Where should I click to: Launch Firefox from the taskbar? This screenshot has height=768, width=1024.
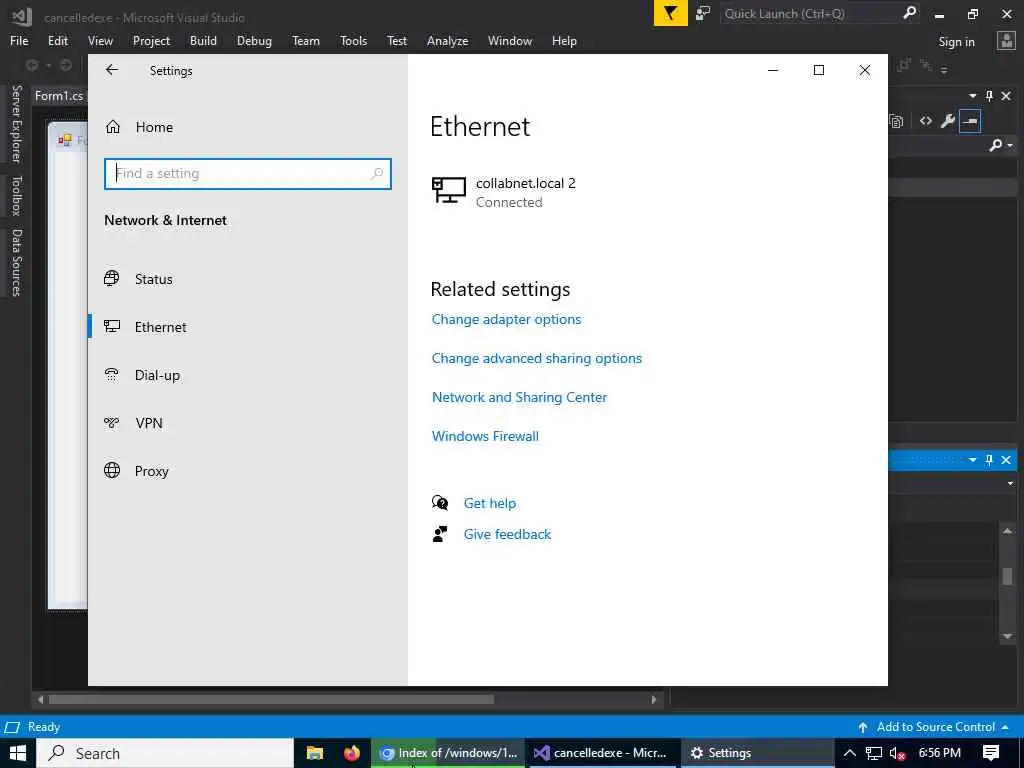coord(352,753)
